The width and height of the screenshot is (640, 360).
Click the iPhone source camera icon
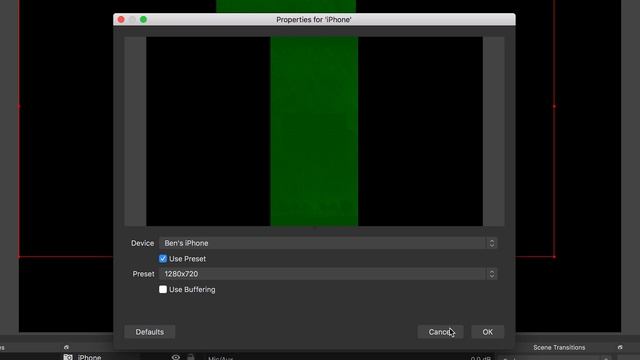pyautogui.click(x=68, y=357)
